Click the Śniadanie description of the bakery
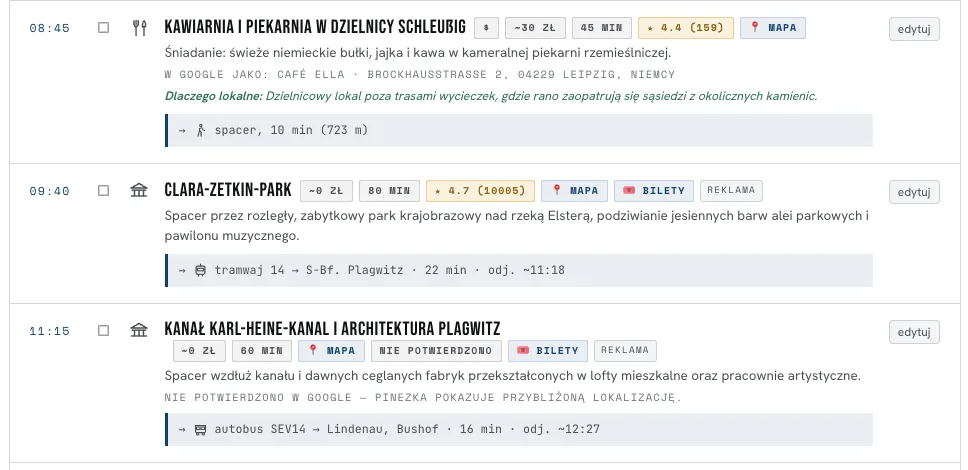The height and width of the screenshot is (470, 968). point(417,53)
